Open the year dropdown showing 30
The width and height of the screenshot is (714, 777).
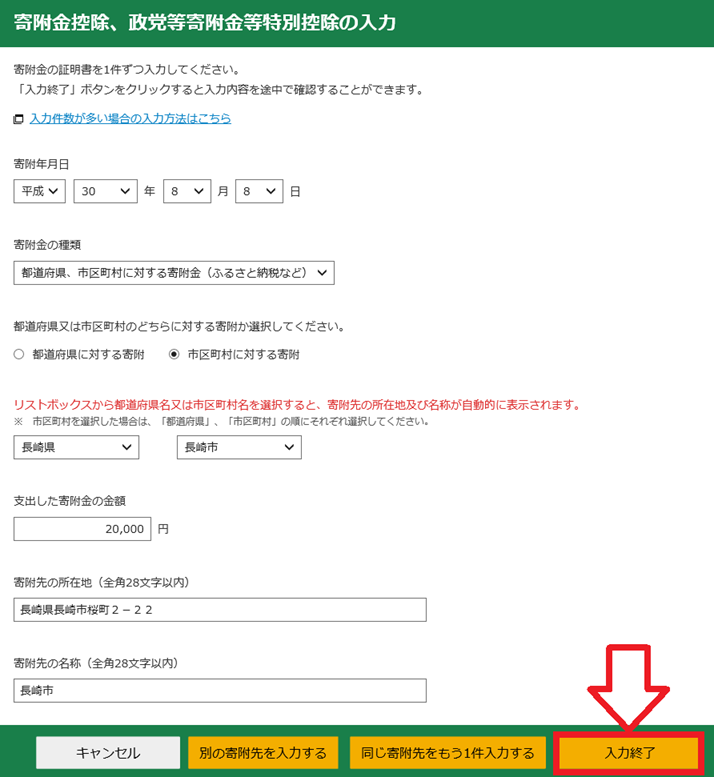106,191
